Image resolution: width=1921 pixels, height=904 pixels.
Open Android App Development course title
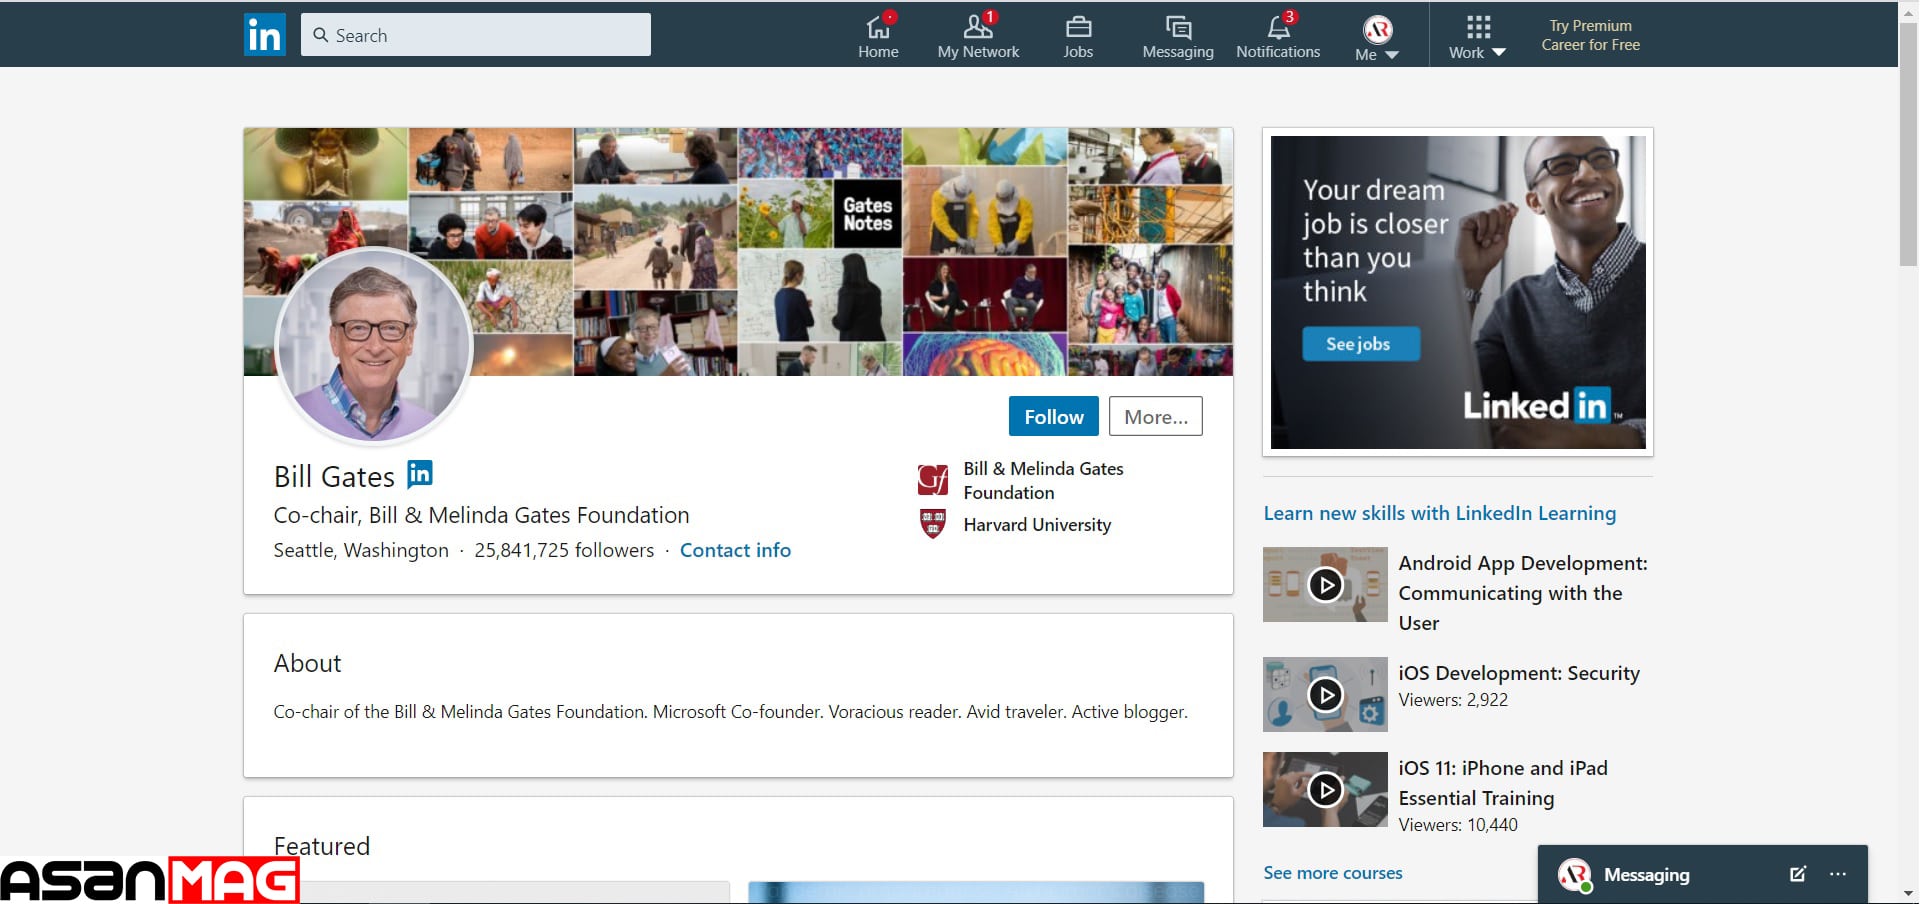(x=1523, y=593)
